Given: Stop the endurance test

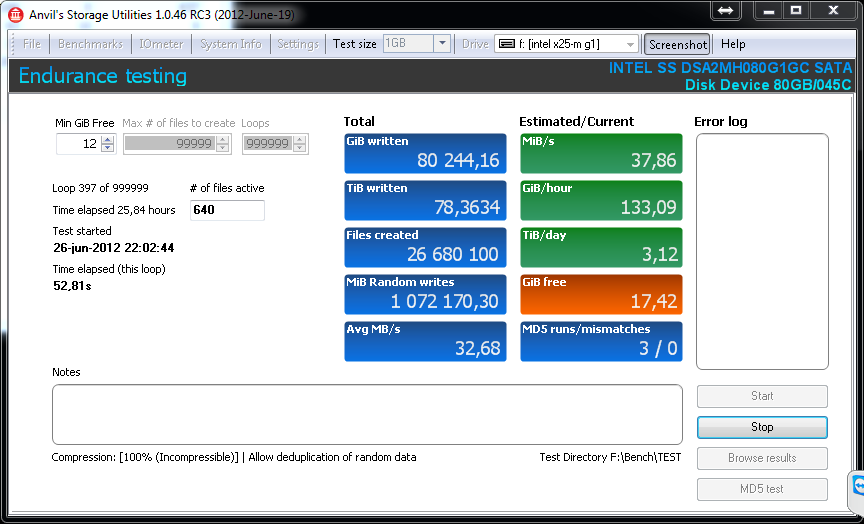Looking at the screenshot, I should [x=762, y=427].
